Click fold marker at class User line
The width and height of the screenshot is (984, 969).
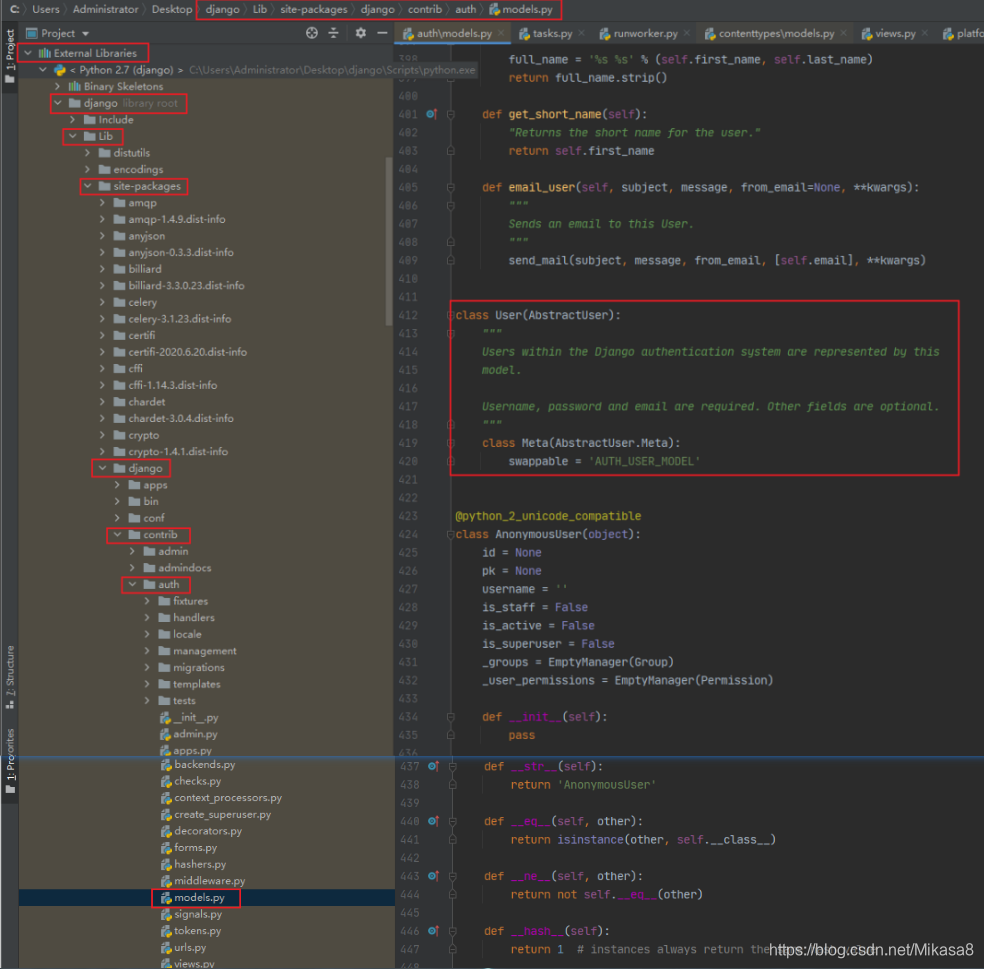click(451, 315)
